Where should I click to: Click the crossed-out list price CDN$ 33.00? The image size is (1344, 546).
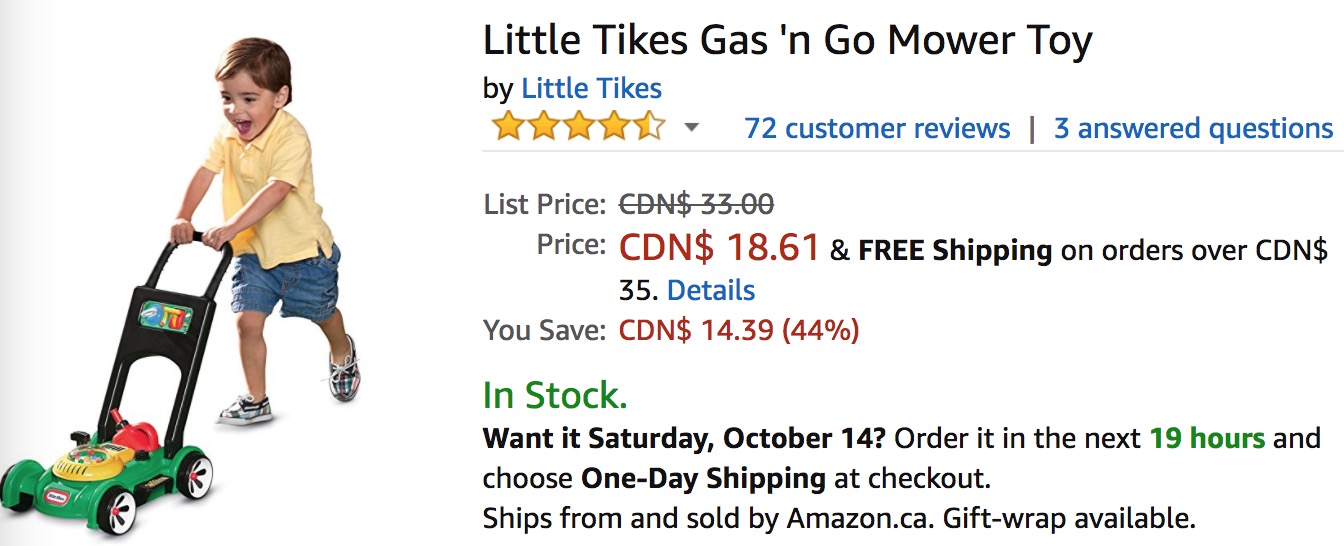696,204
